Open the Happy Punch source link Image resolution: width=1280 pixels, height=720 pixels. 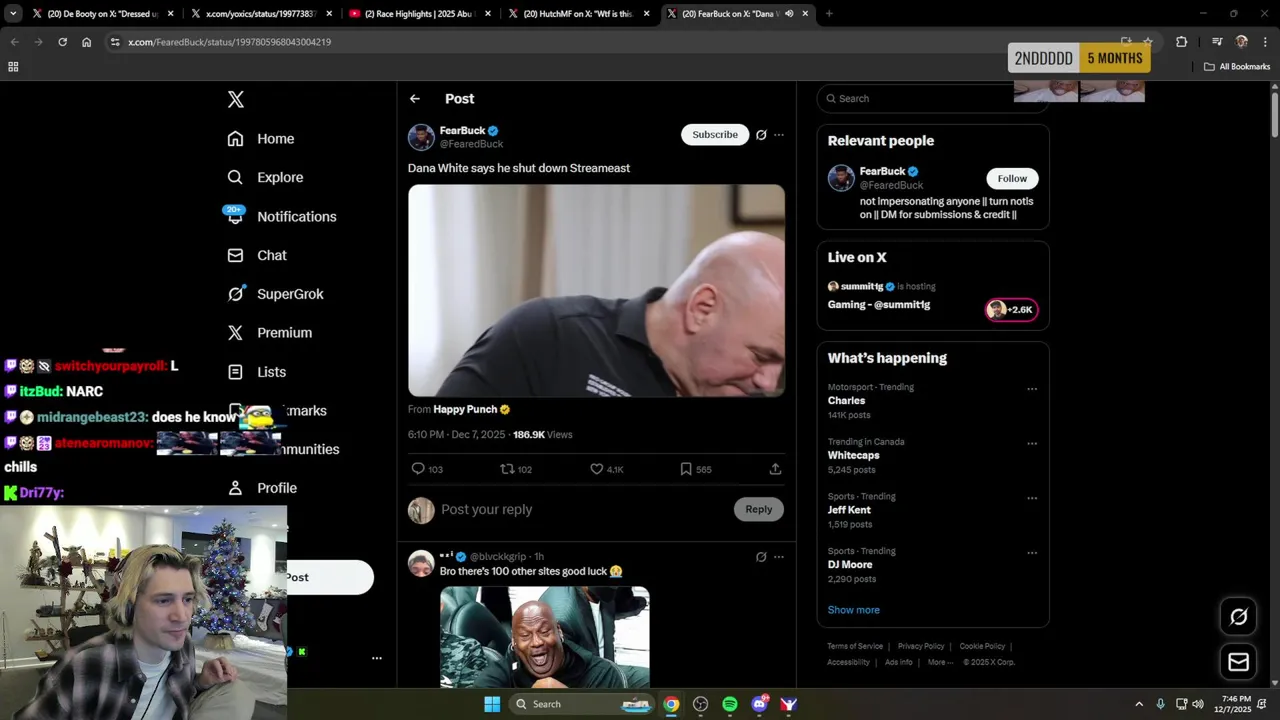472,409
